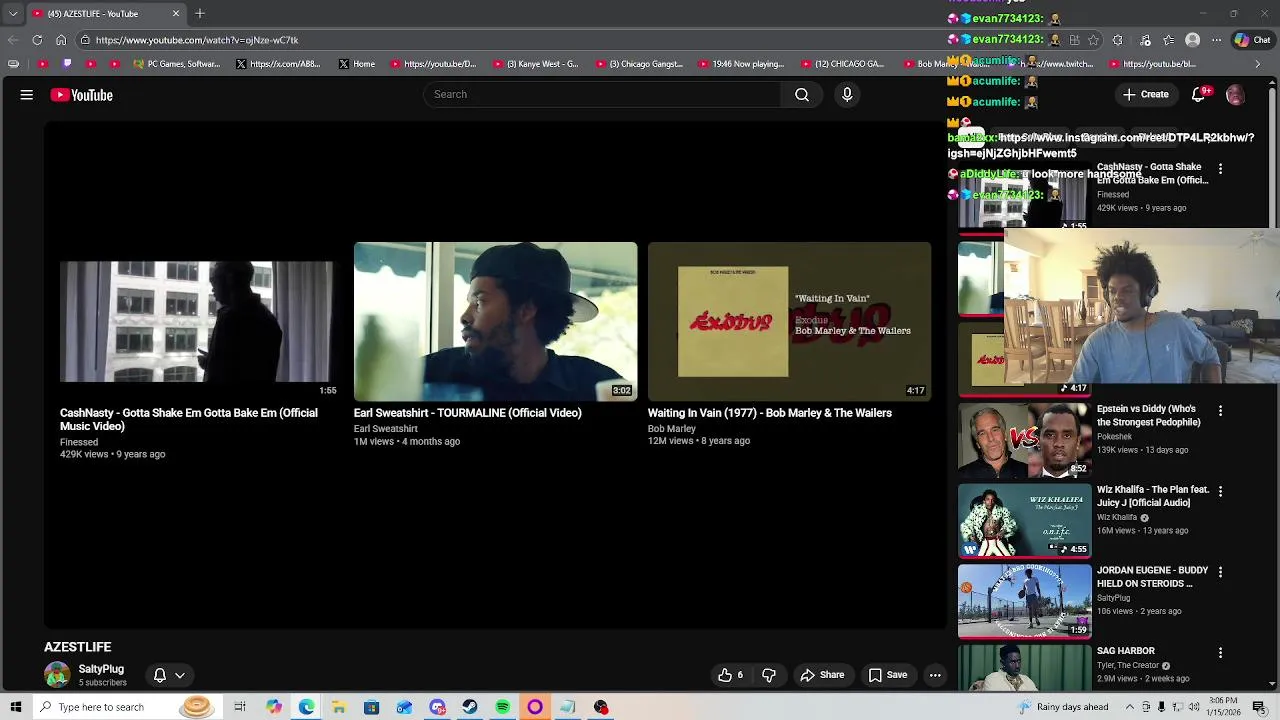This screenshot has width=1280, height=720.
Task: Open the Rainy days ahead weather widget
Action: coord(1062,707)
